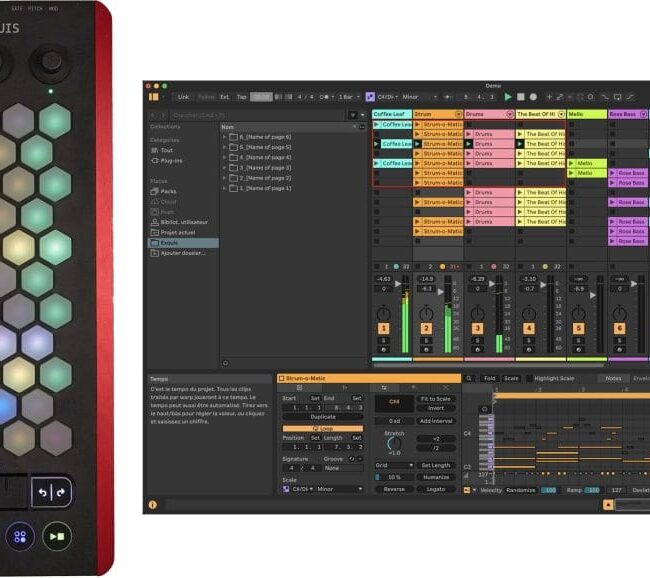
Task: Open the 1 Bar quantization dropdown
Action: click(x=349, y=97)
